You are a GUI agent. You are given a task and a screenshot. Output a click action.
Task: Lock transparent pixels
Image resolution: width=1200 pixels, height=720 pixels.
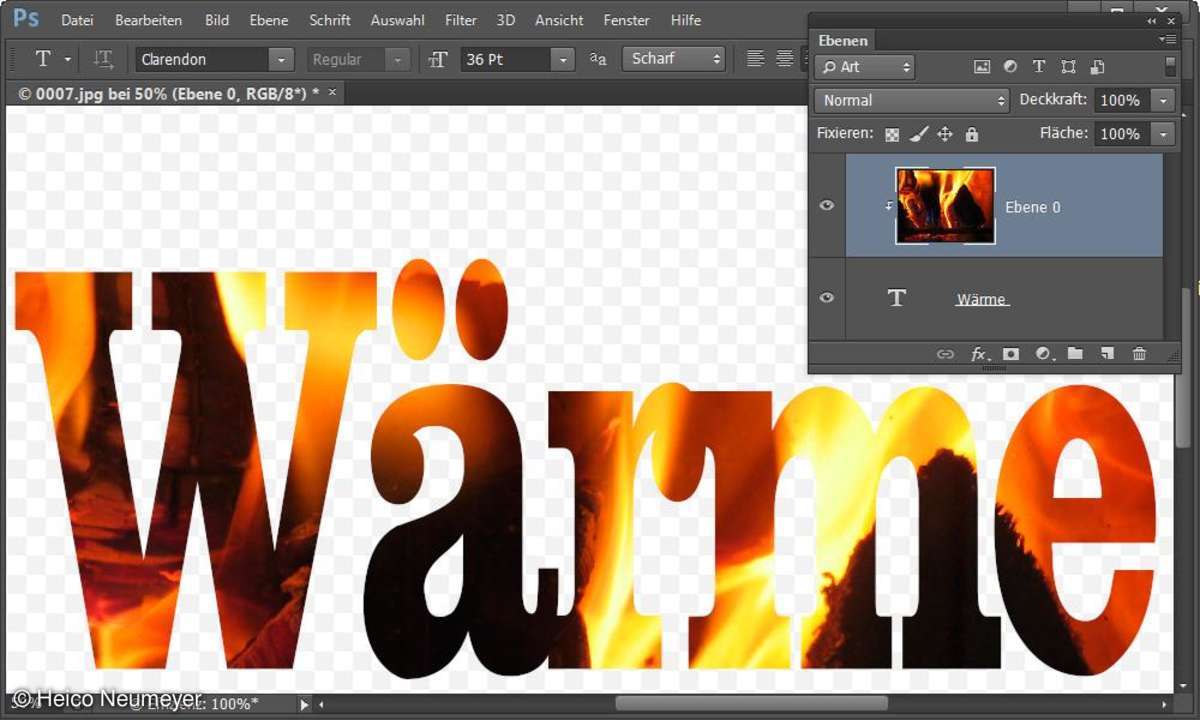click(892, 134)
